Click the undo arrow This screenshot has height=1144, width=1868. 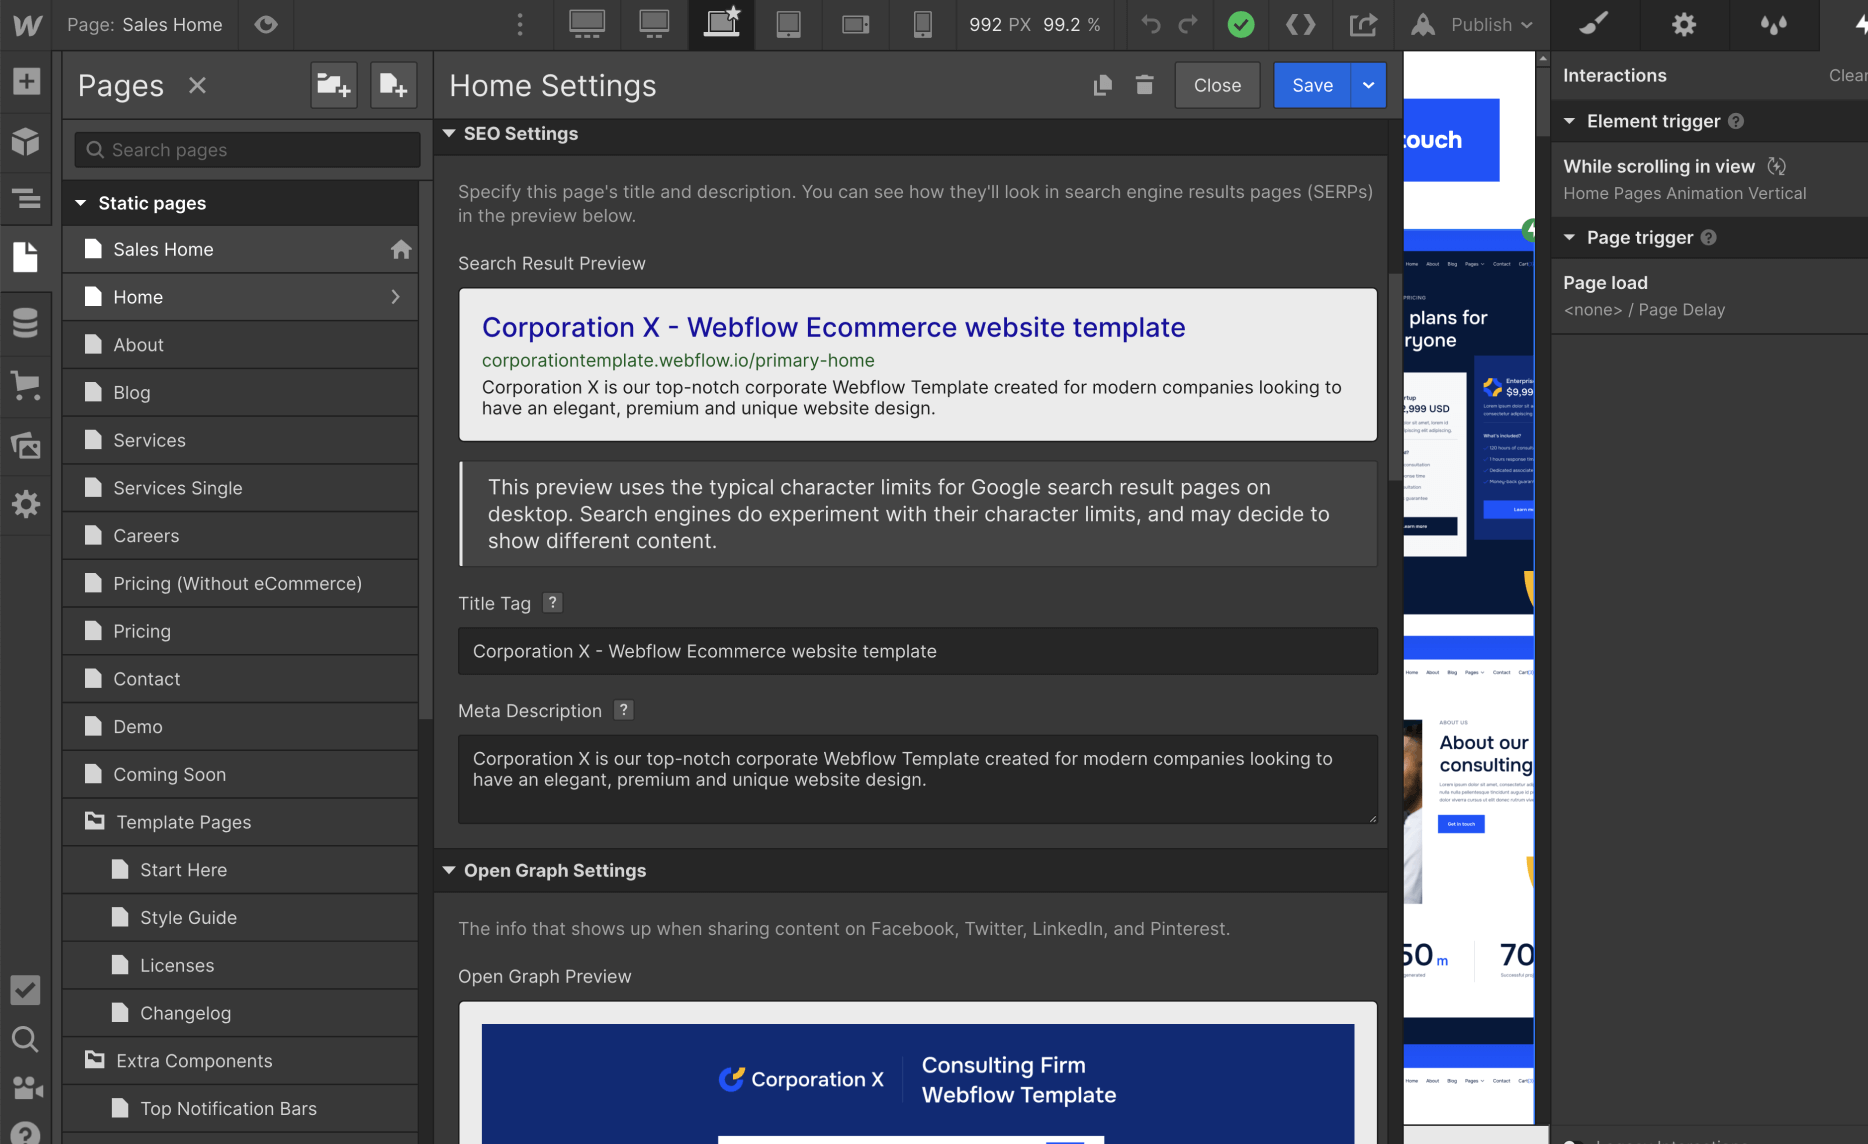(1151, 25)
